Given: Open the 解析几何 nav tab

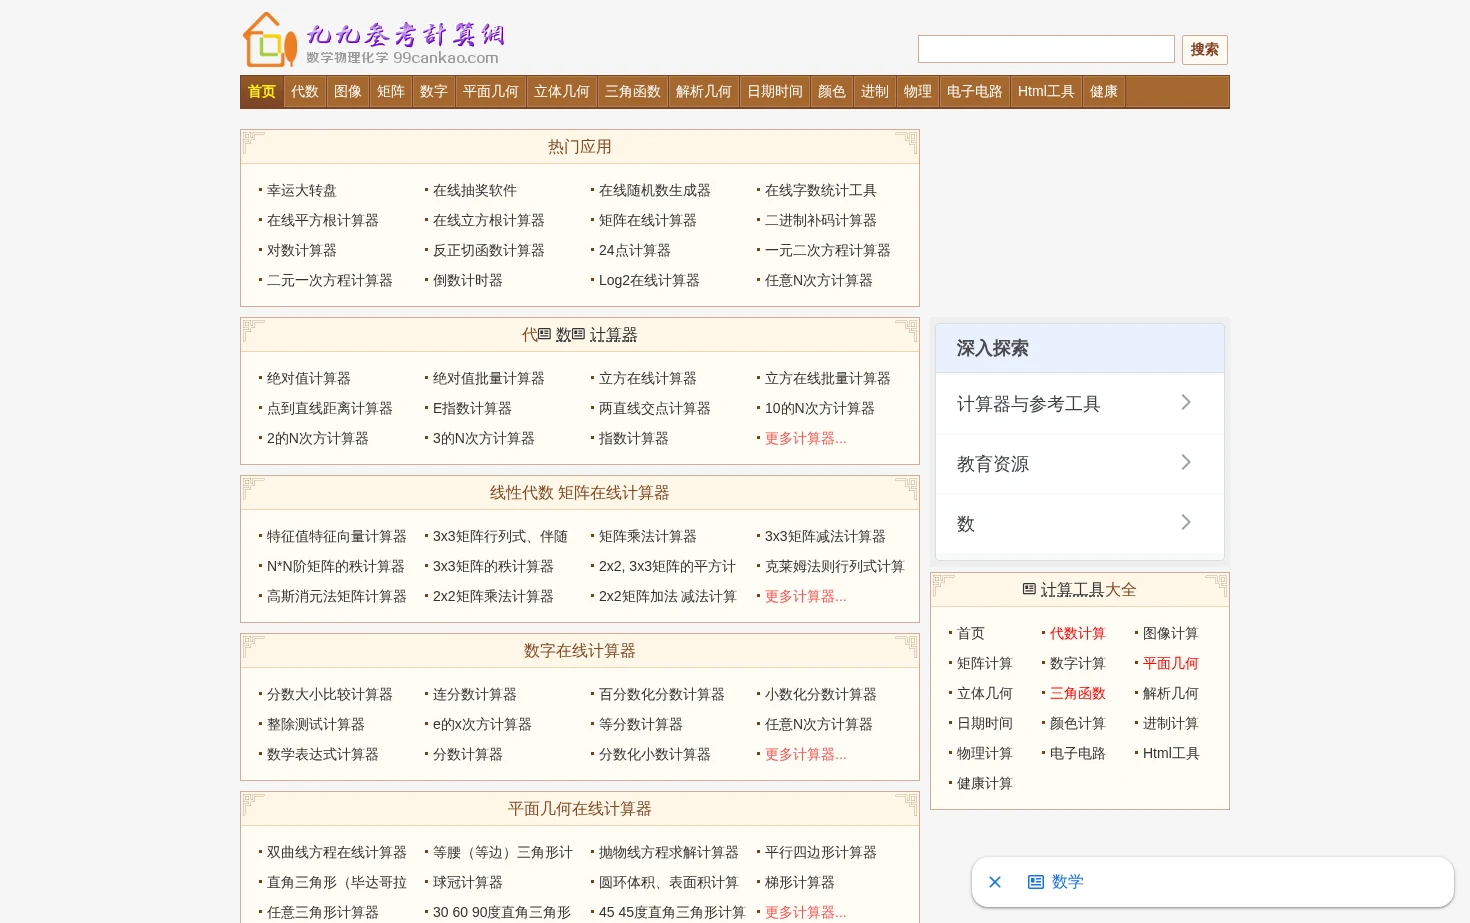Looking at the screenshot, I should click(704, 91).
